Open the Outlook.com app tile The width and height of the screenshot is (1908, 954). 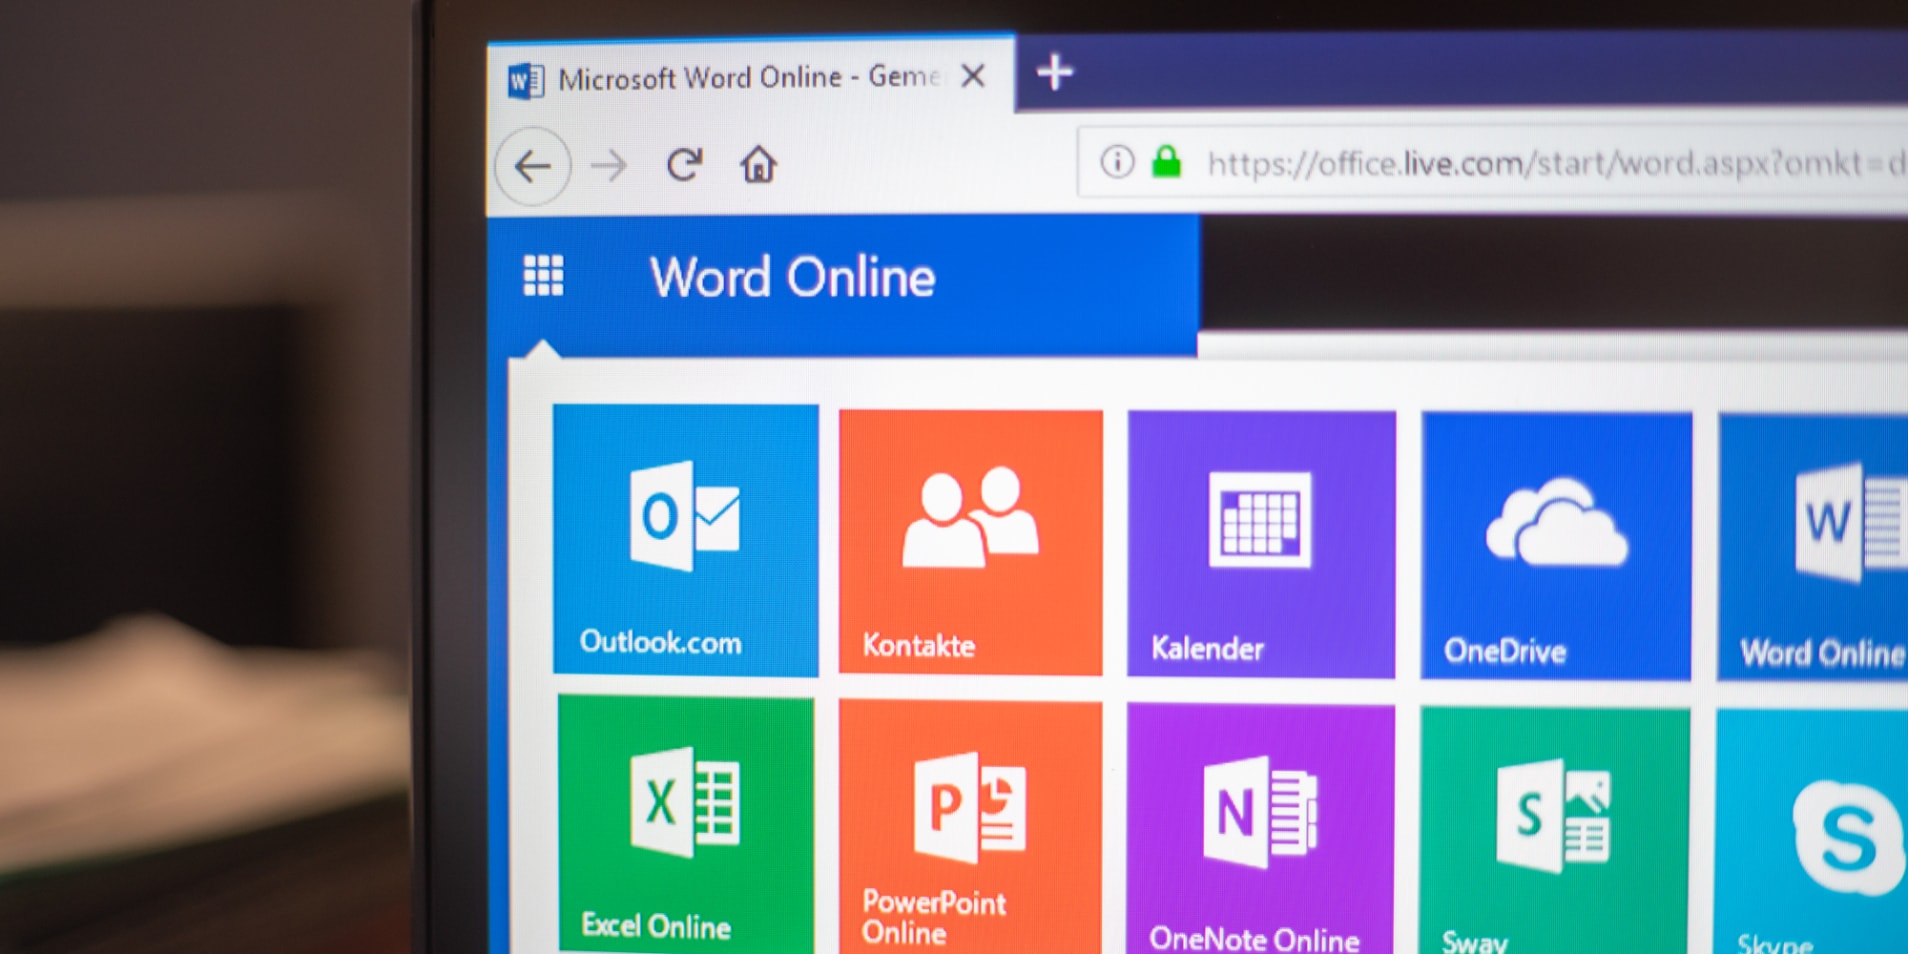click(685, 540)
